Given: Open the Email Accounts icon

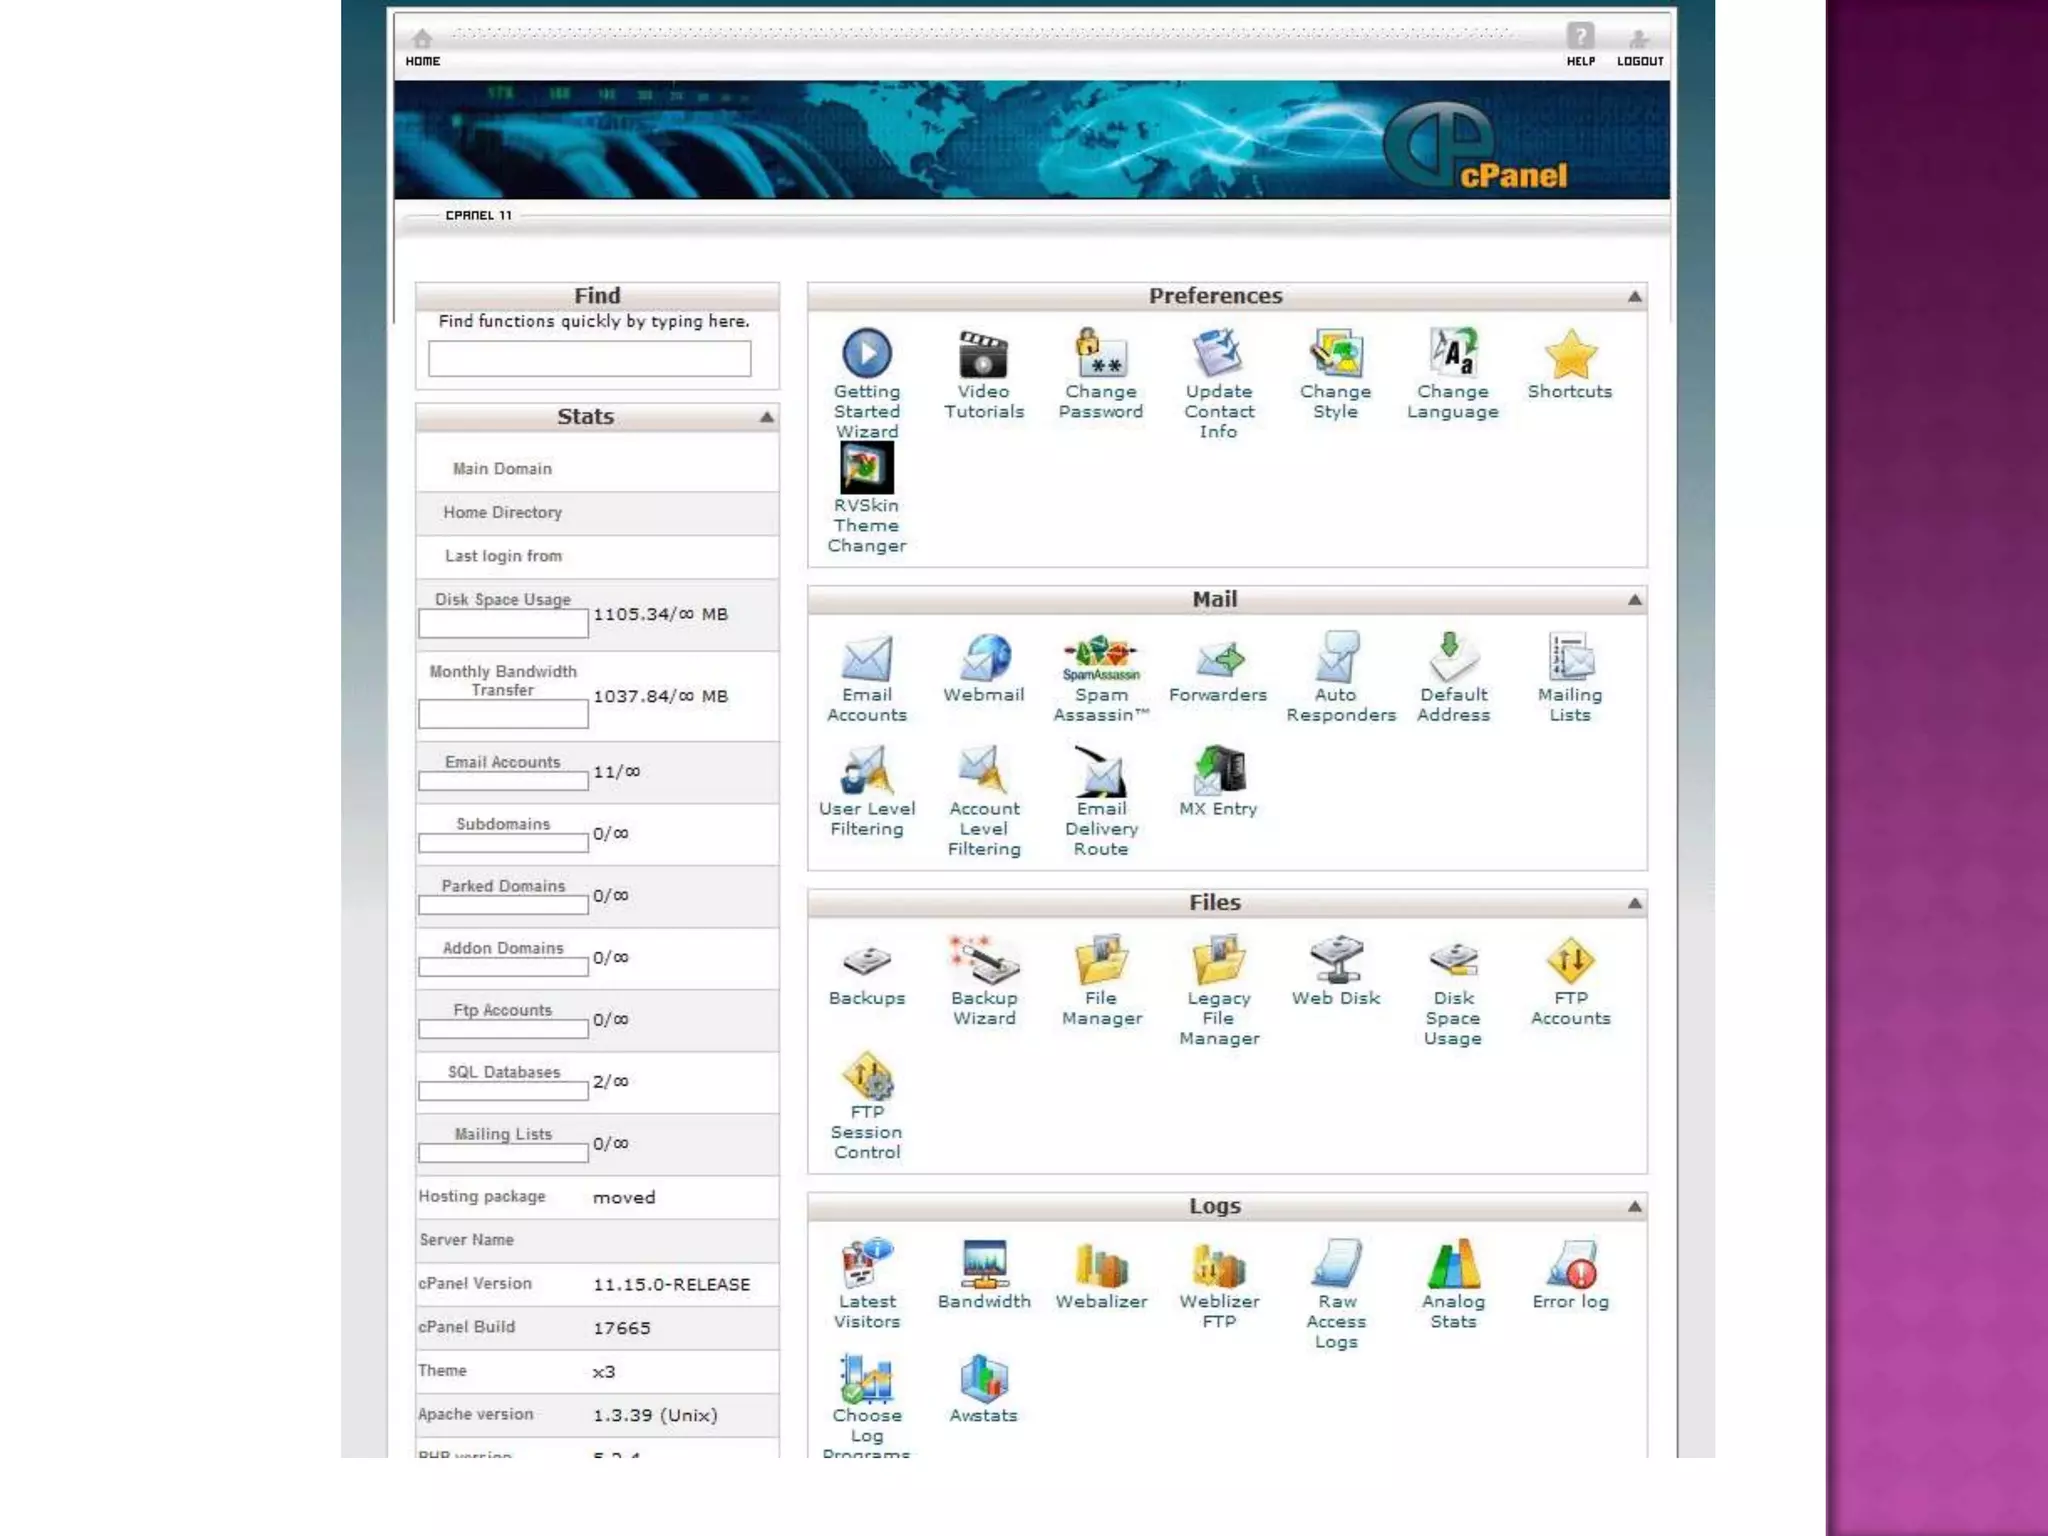Looking at the screenshot, I should point(866,660).
